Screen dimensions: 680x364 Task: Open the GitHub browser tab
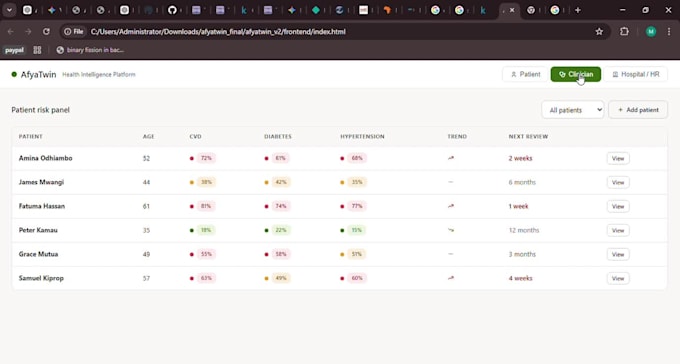point(172,10)
